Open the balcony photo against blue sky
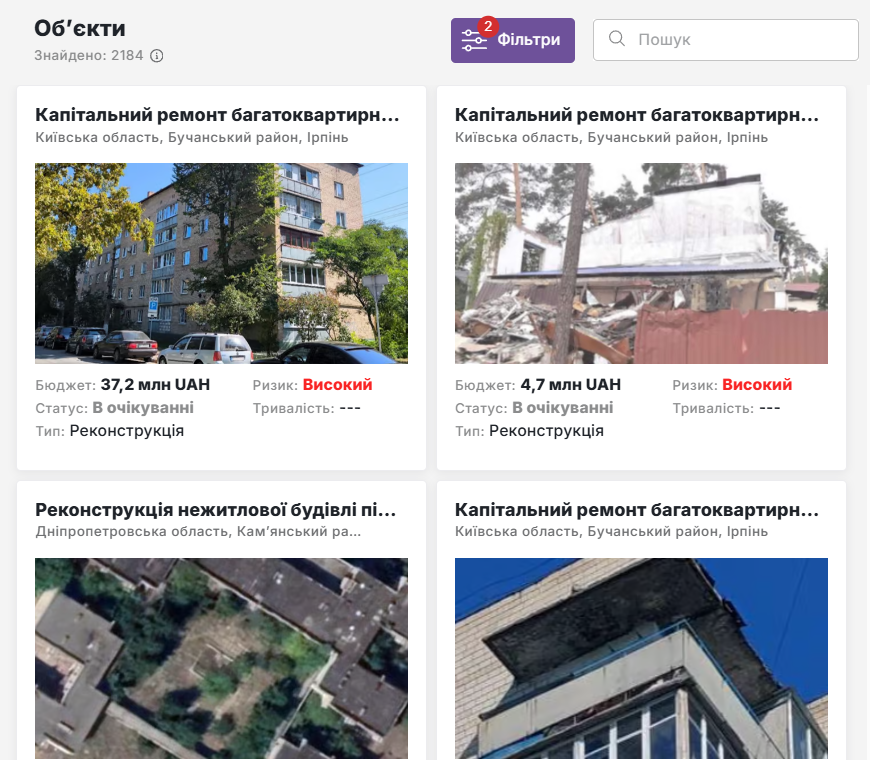The height and width of the screenshot is (760, 870). (x=641, y=658)
